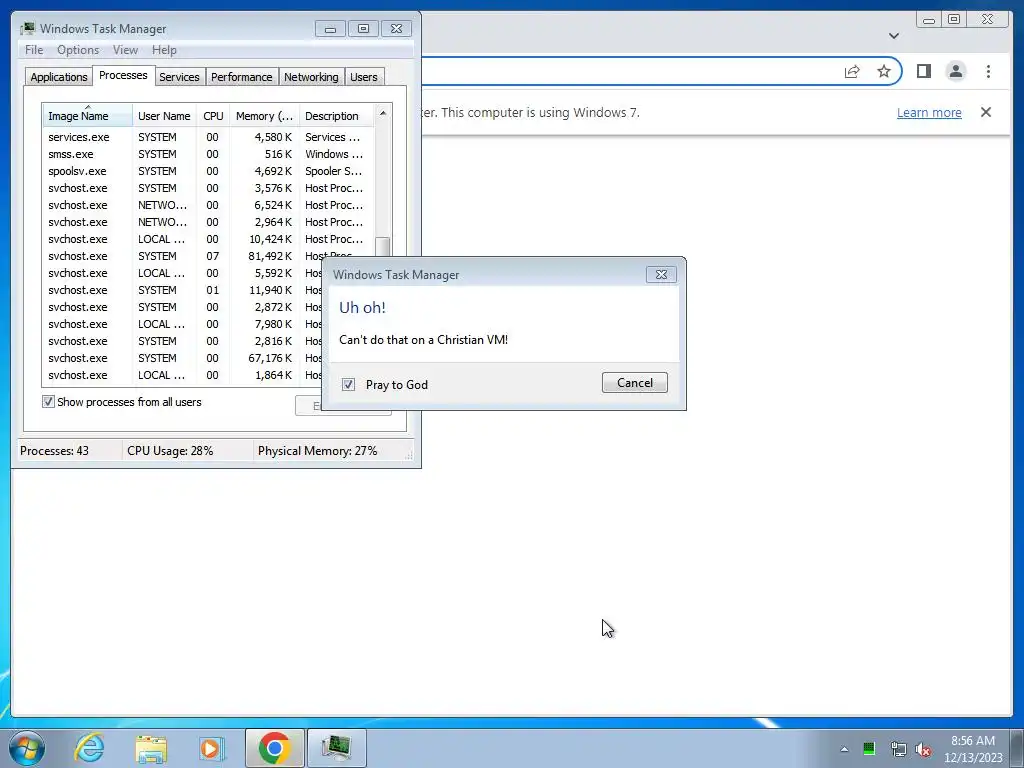Select svchost.exe using 81,492 K memory
Screen dimensions: 1024x768
tap(208, 256)
